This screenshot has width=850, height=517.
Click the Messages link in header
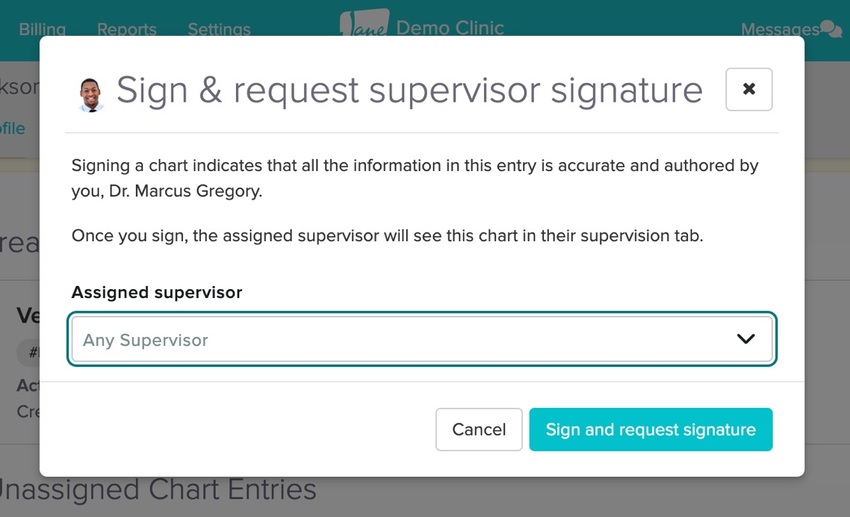[x=780, y=29]
